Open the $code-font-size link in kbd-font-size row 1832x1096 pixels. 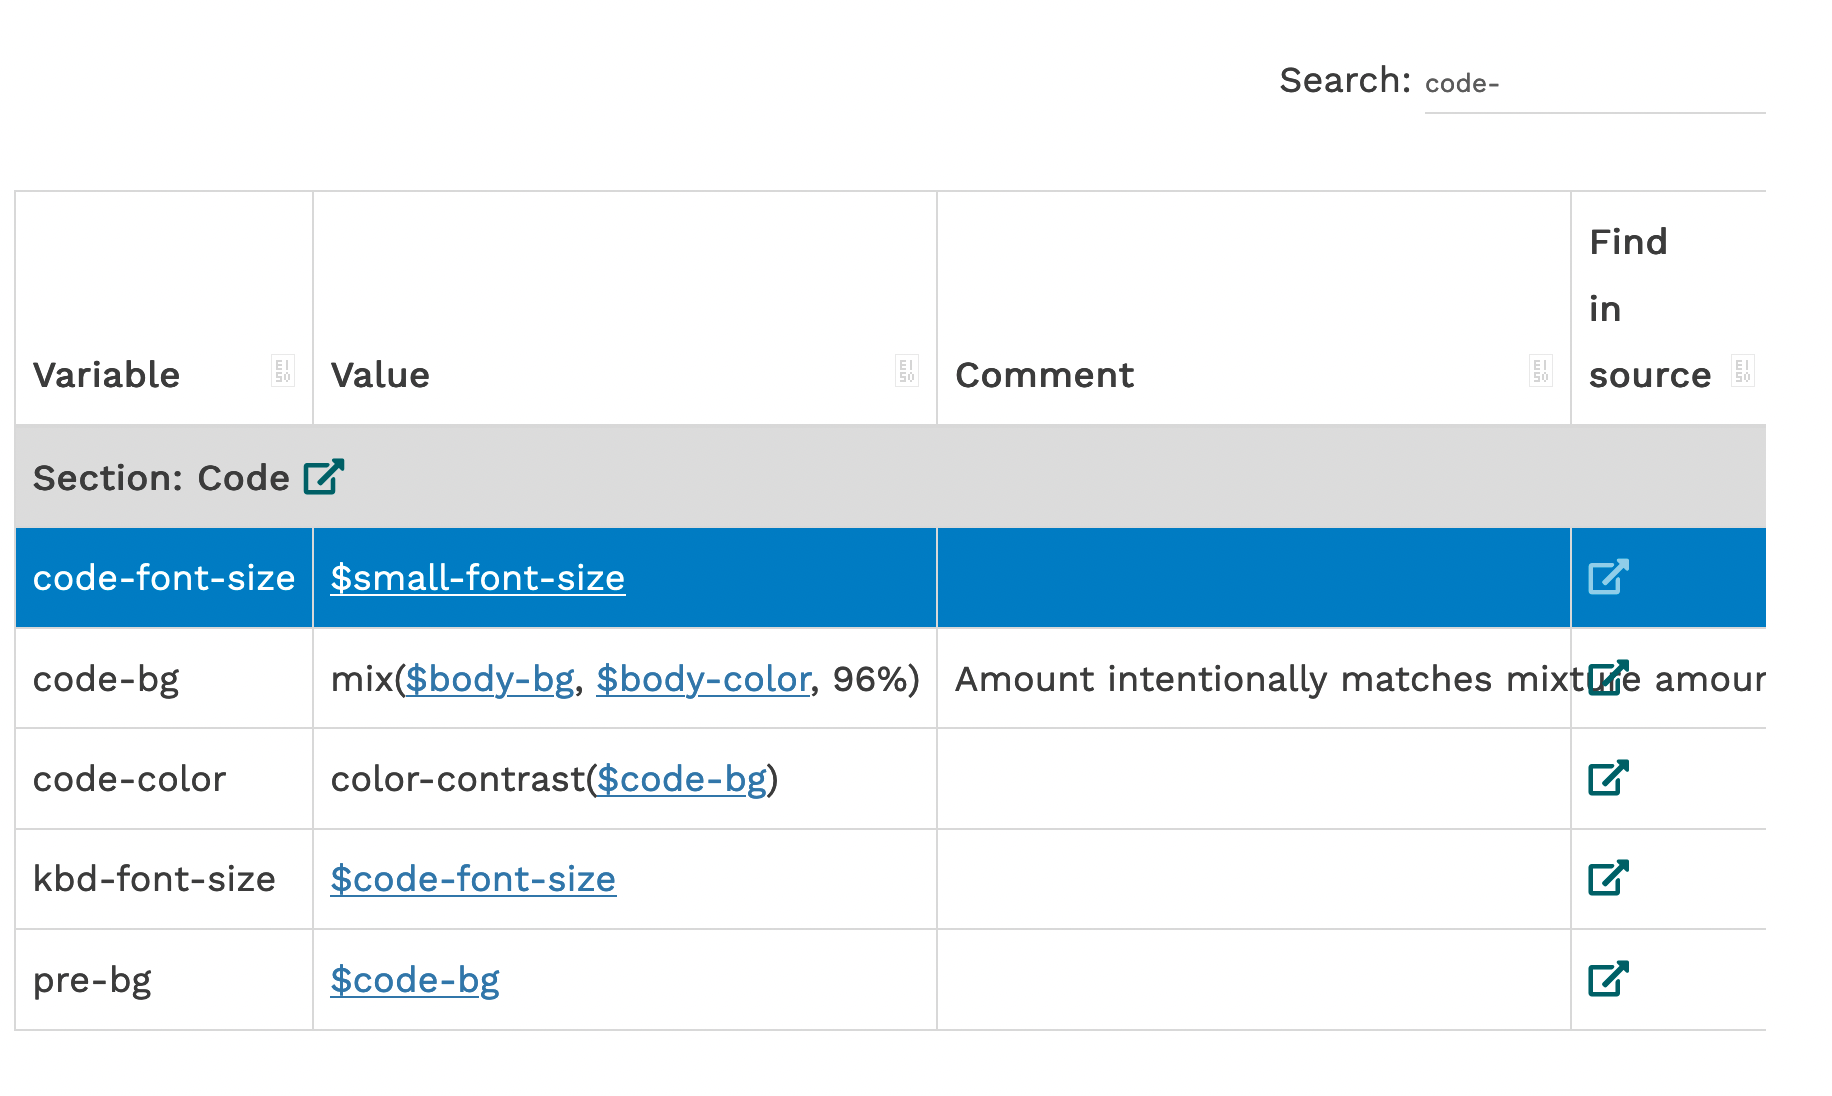click(x=473, y=879)
